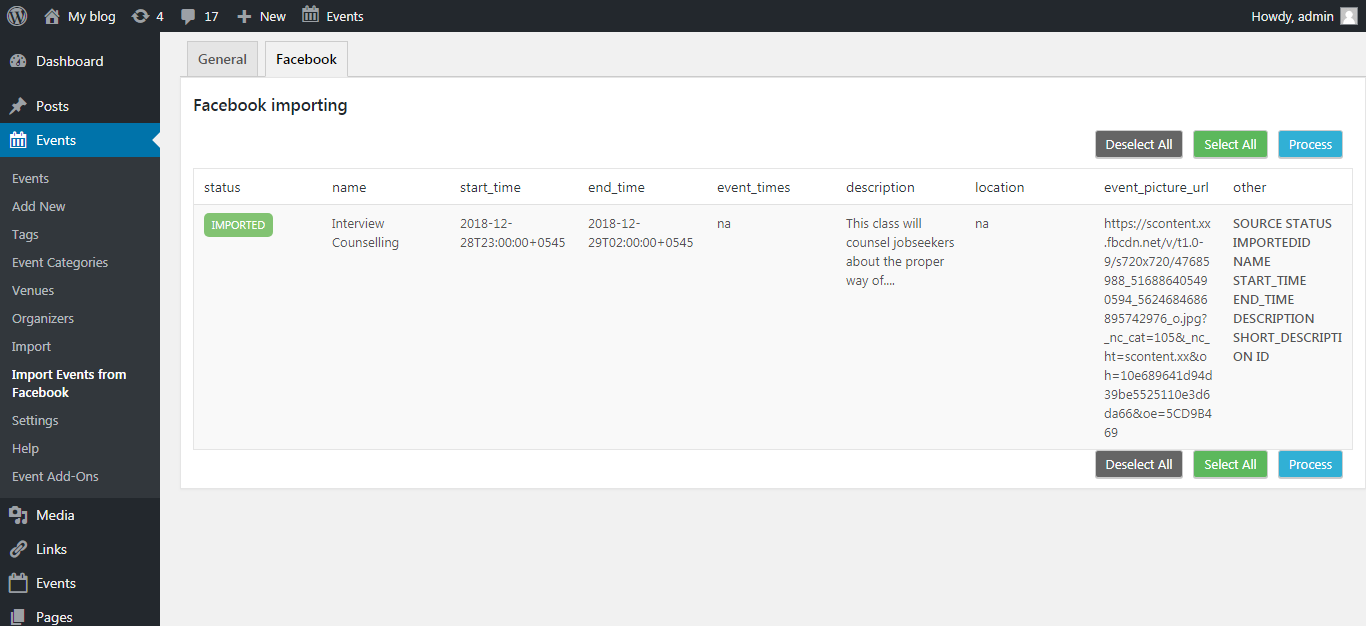Click the Dashboard gauge icon
The width and height of the screenshot is (1366, 626).
(18, 61)
